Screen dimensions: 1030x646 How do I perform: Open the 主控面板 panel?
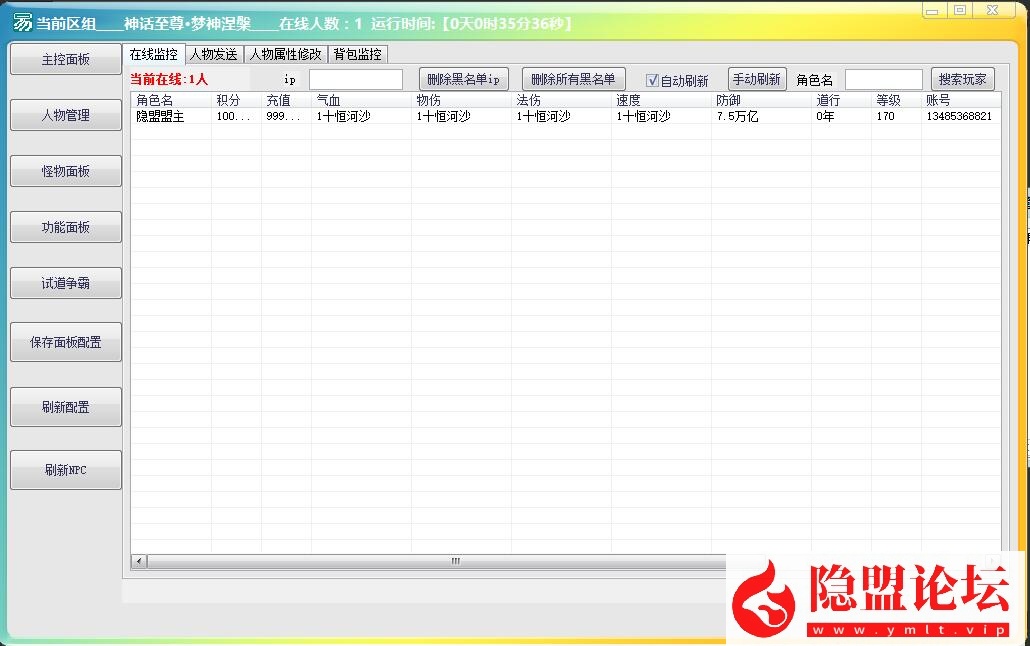65,60
